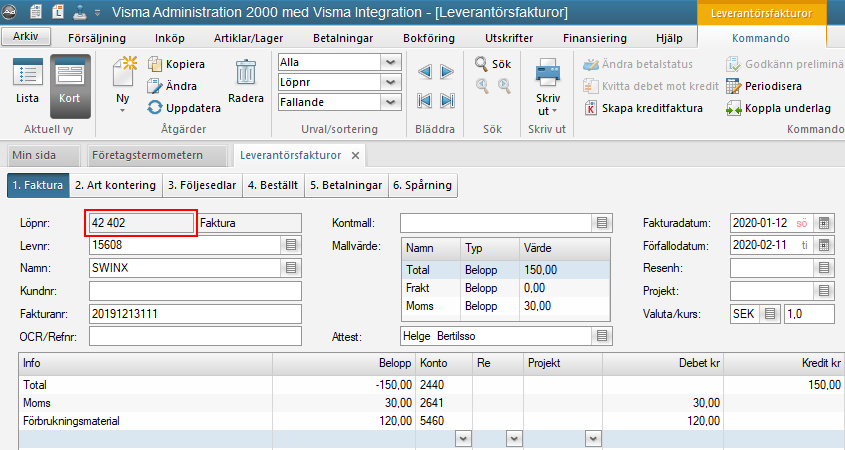Create new invoice with Ny
Image resolution: width=845 pixels, height=450 pixels.
tap(123, 85)
